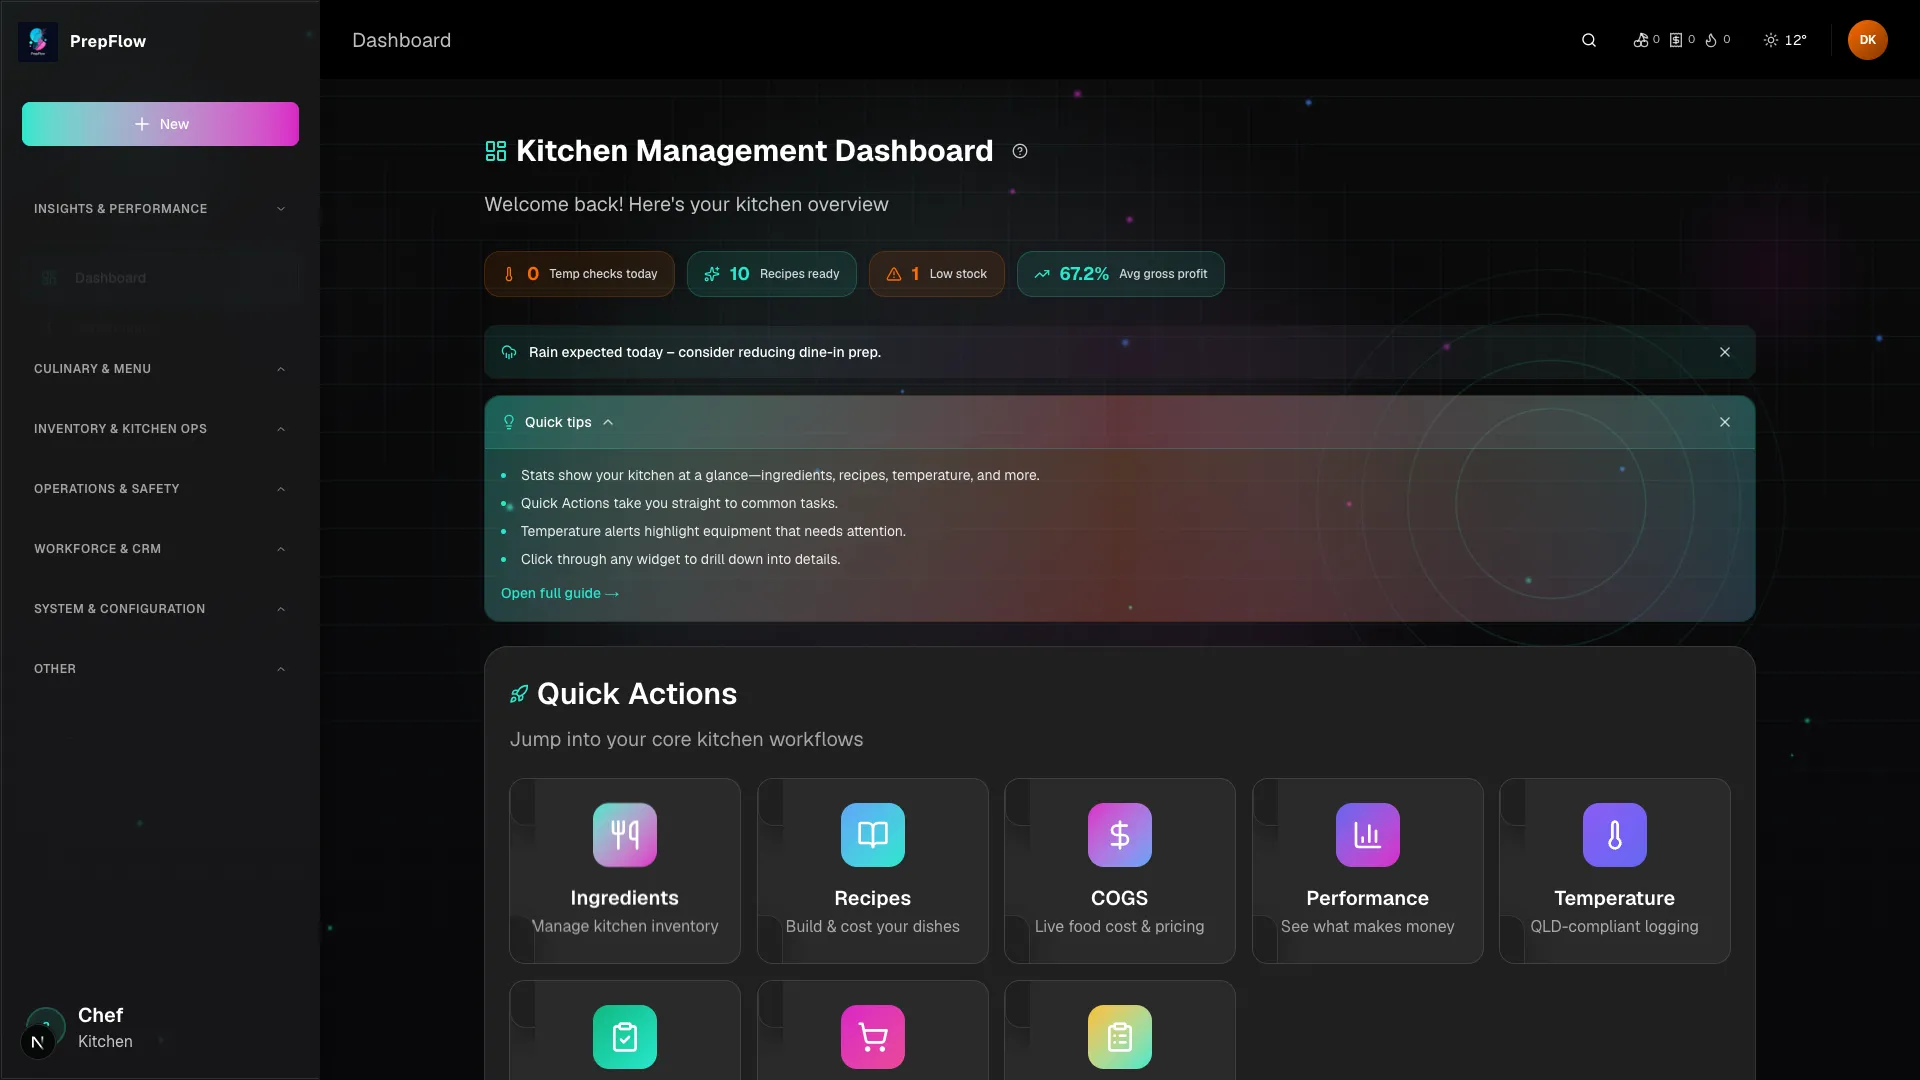Open the search icon in header
This screenshot has width=1920, height=1080.
pos(1589,40)
